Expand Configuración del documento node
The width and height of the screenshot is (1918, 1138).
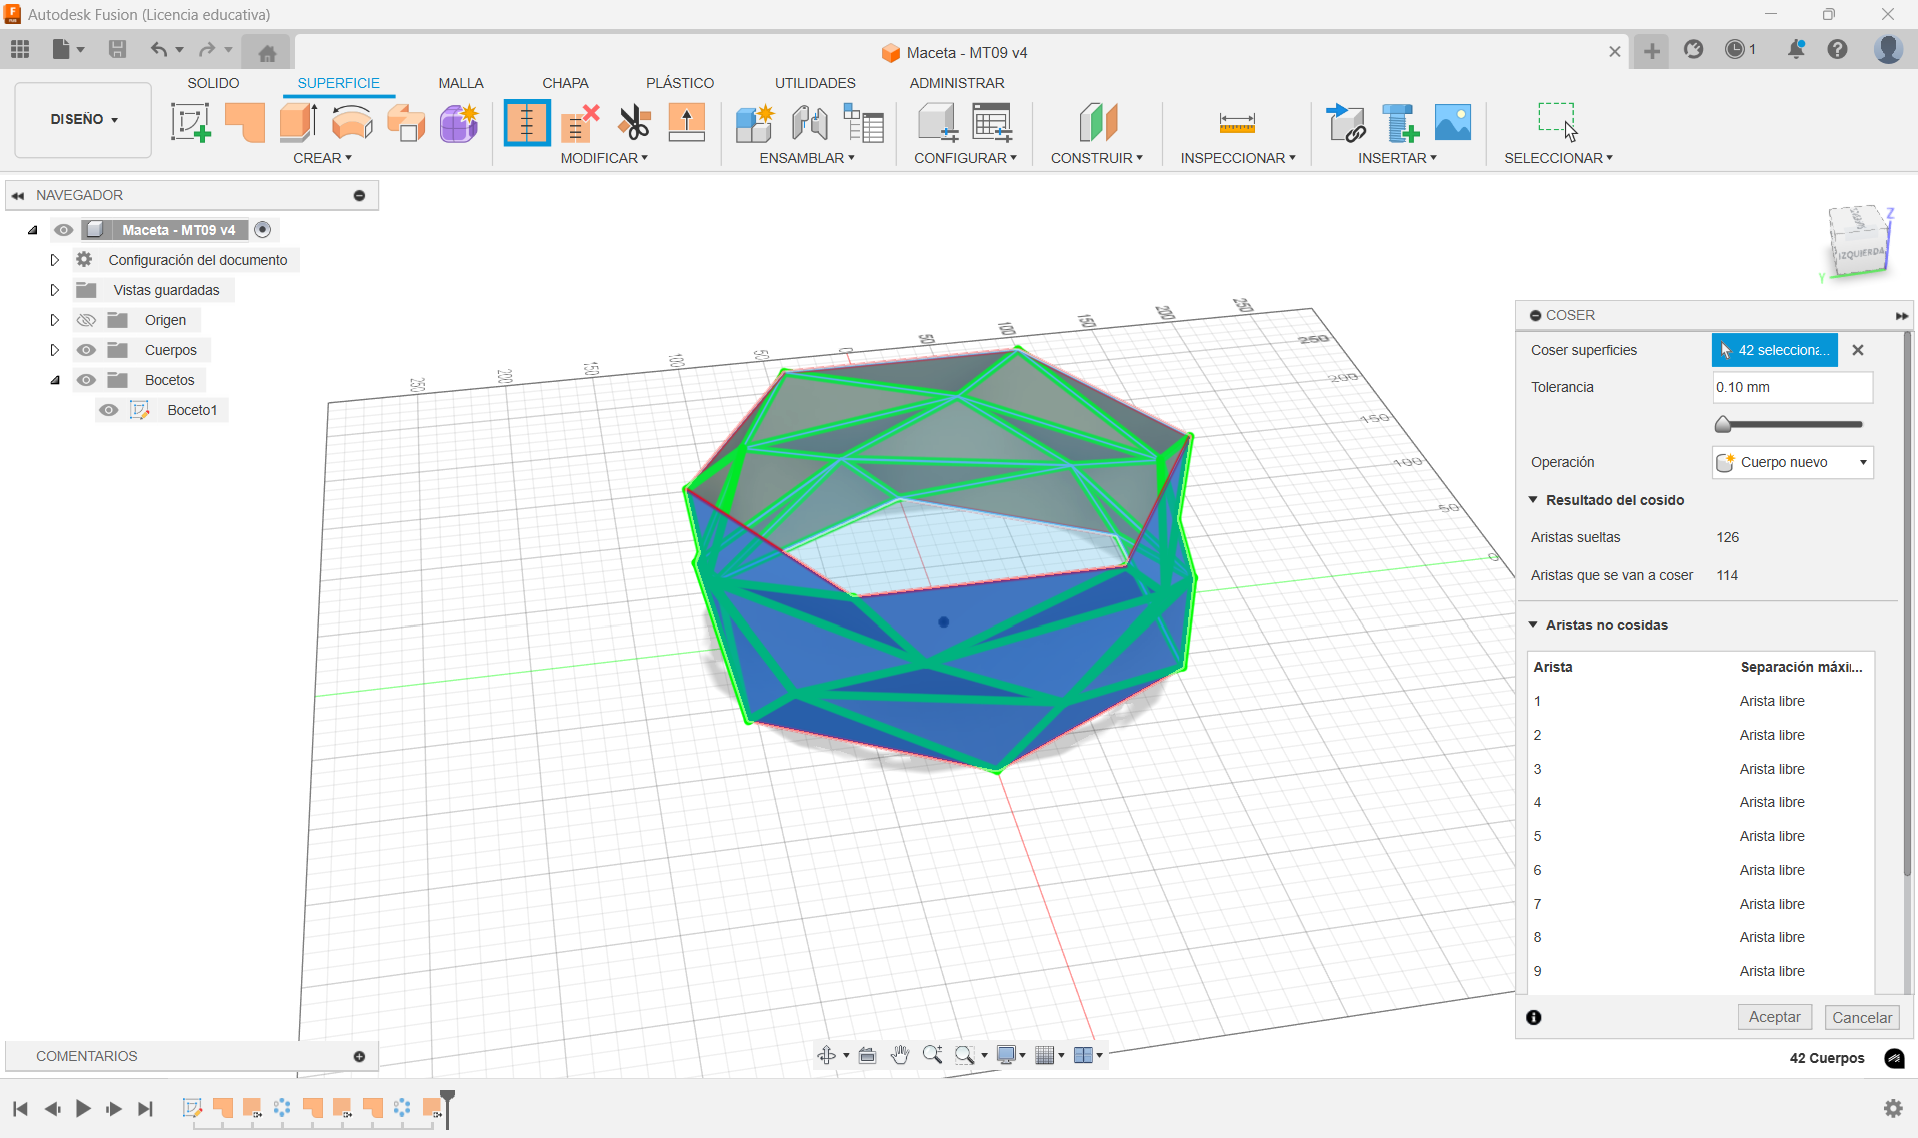pos(55,260)
